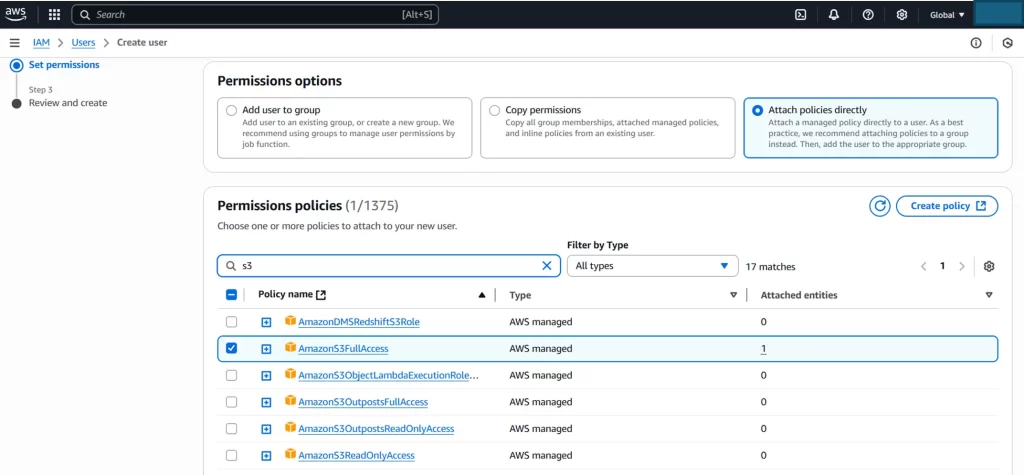Click the AWS logo home icon

click(x=16, y=14)
